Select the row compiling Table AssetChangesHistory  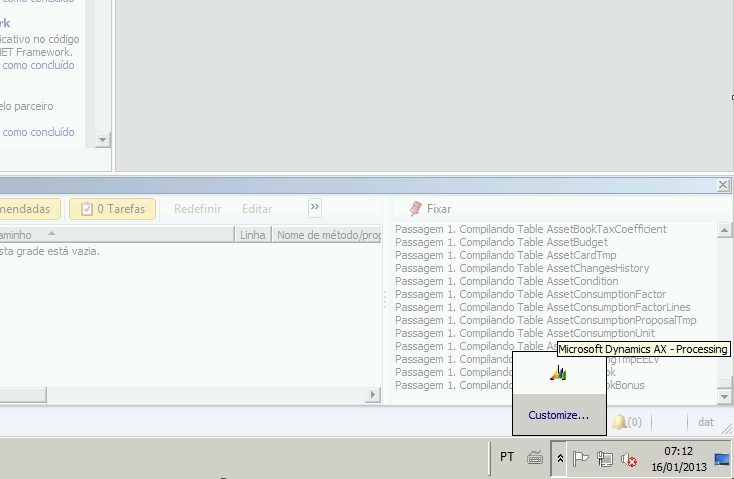click(522, 268)
